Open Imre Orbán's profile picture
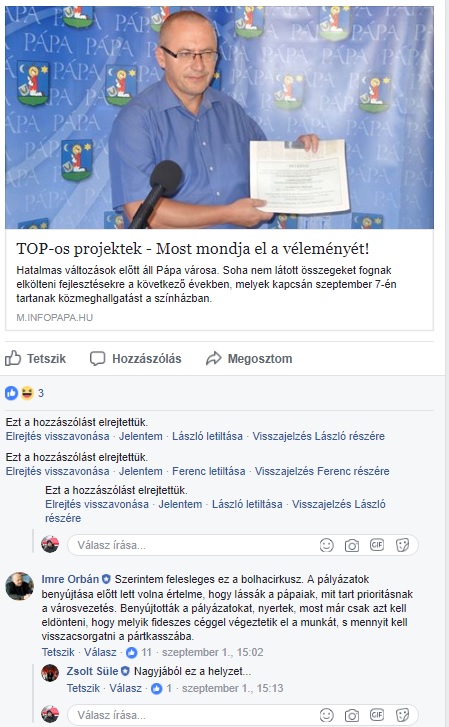This screenshot has height=727, width=449. tap(19, 586)
